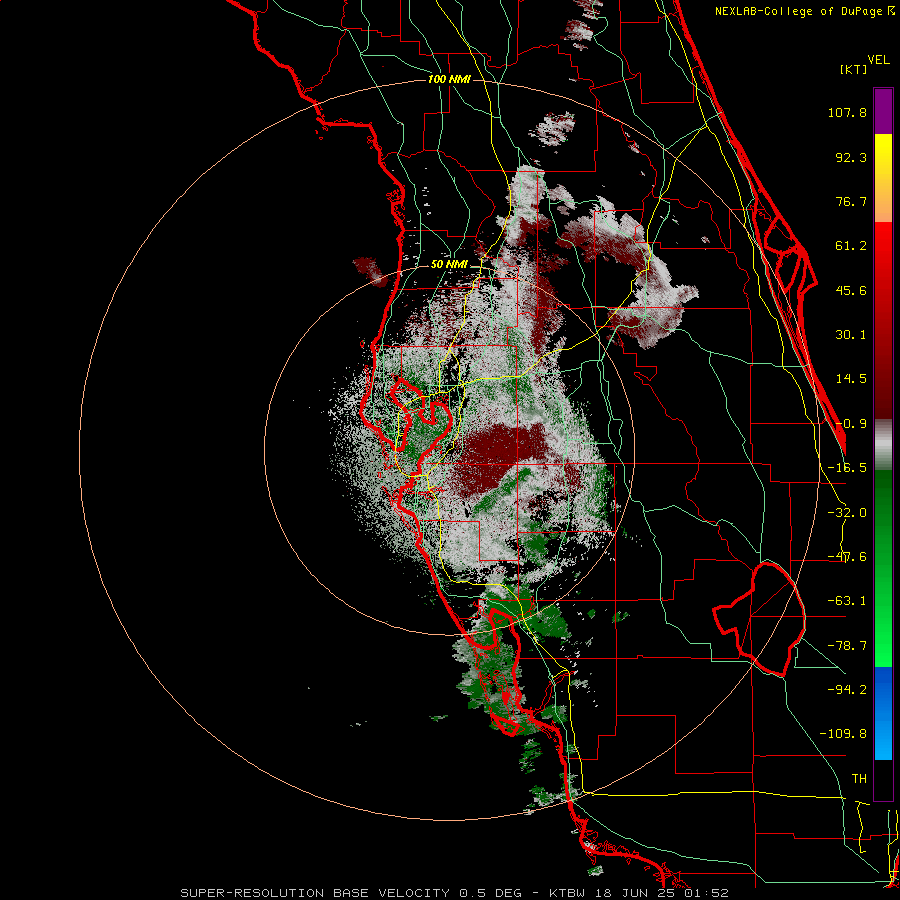The height and width of the screenshot is (900, 900).
Task: Click the 76.7 legend value
Action: click(x=851, y=201)
